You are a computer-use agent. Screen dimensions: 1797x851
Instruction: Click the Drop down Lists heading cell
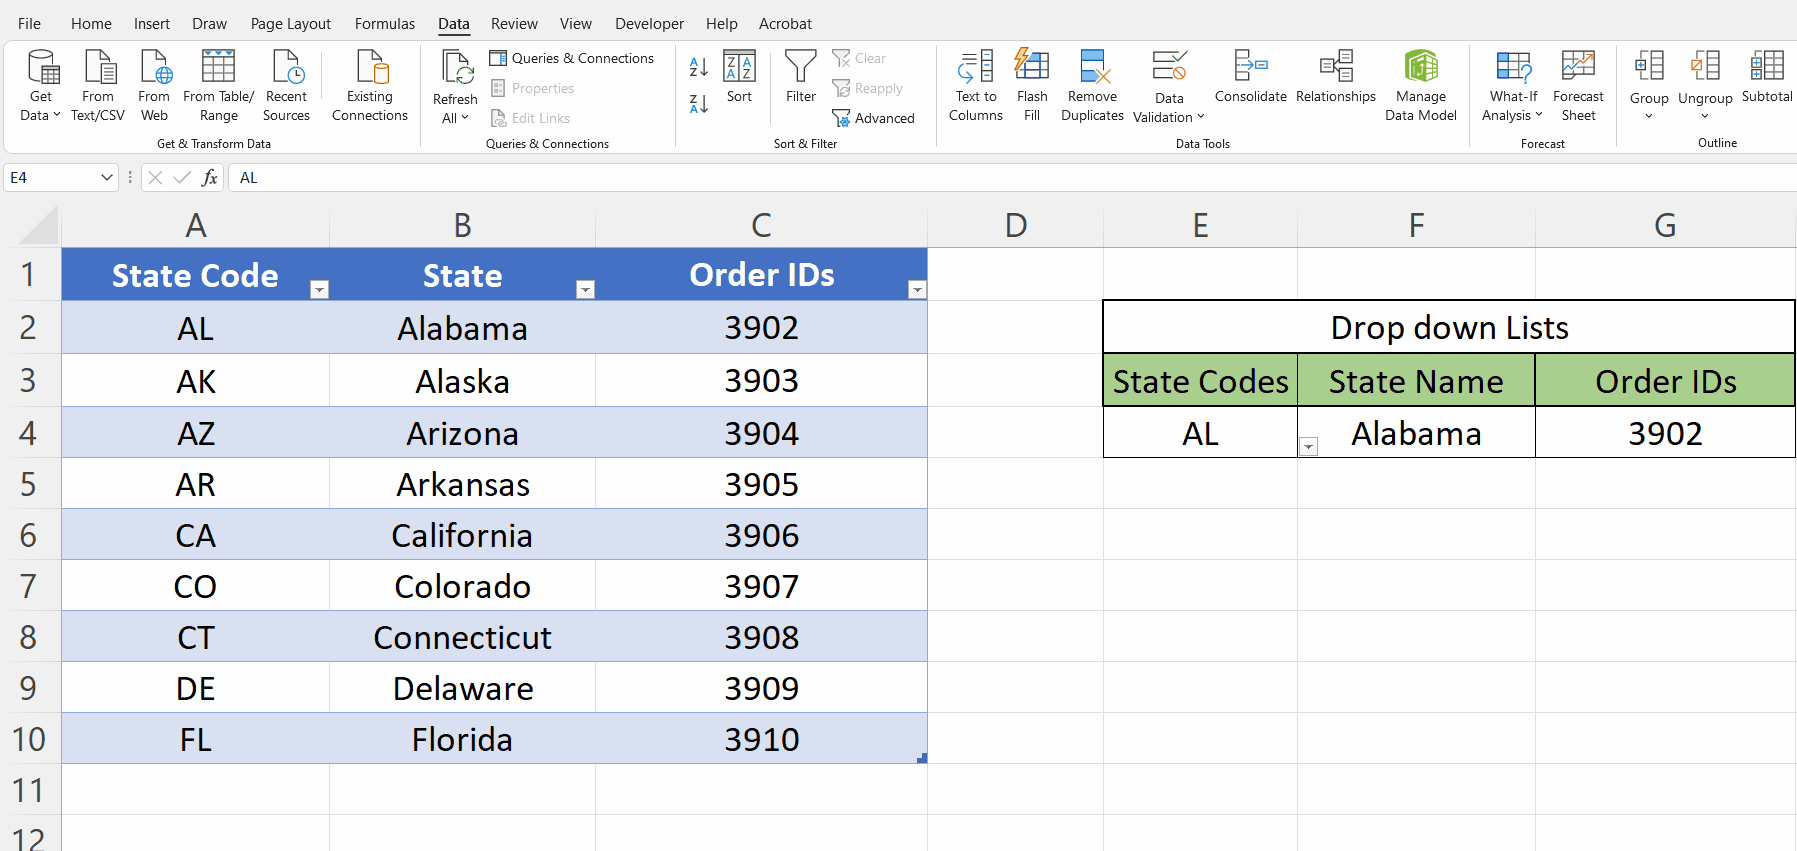point(1449,327)
